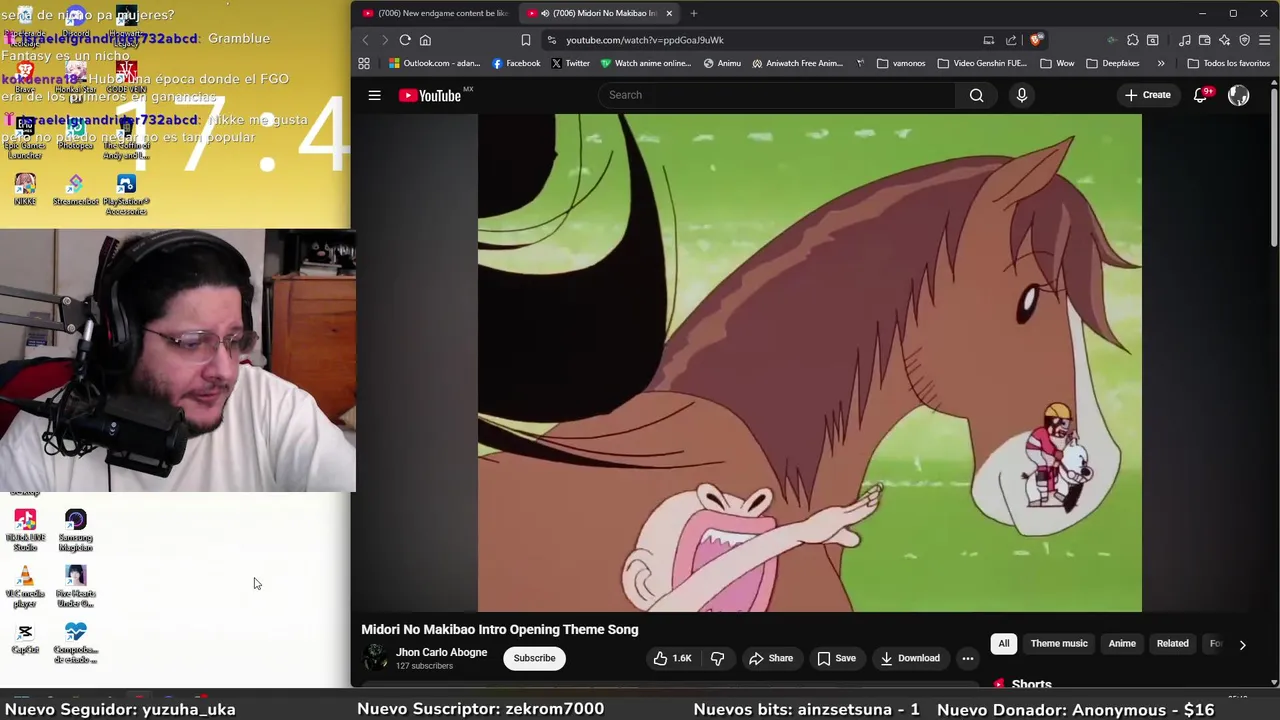Open VLC media player desktop shortcut
The height and width of the screenshot is (720, 1280).
[25, 587]
